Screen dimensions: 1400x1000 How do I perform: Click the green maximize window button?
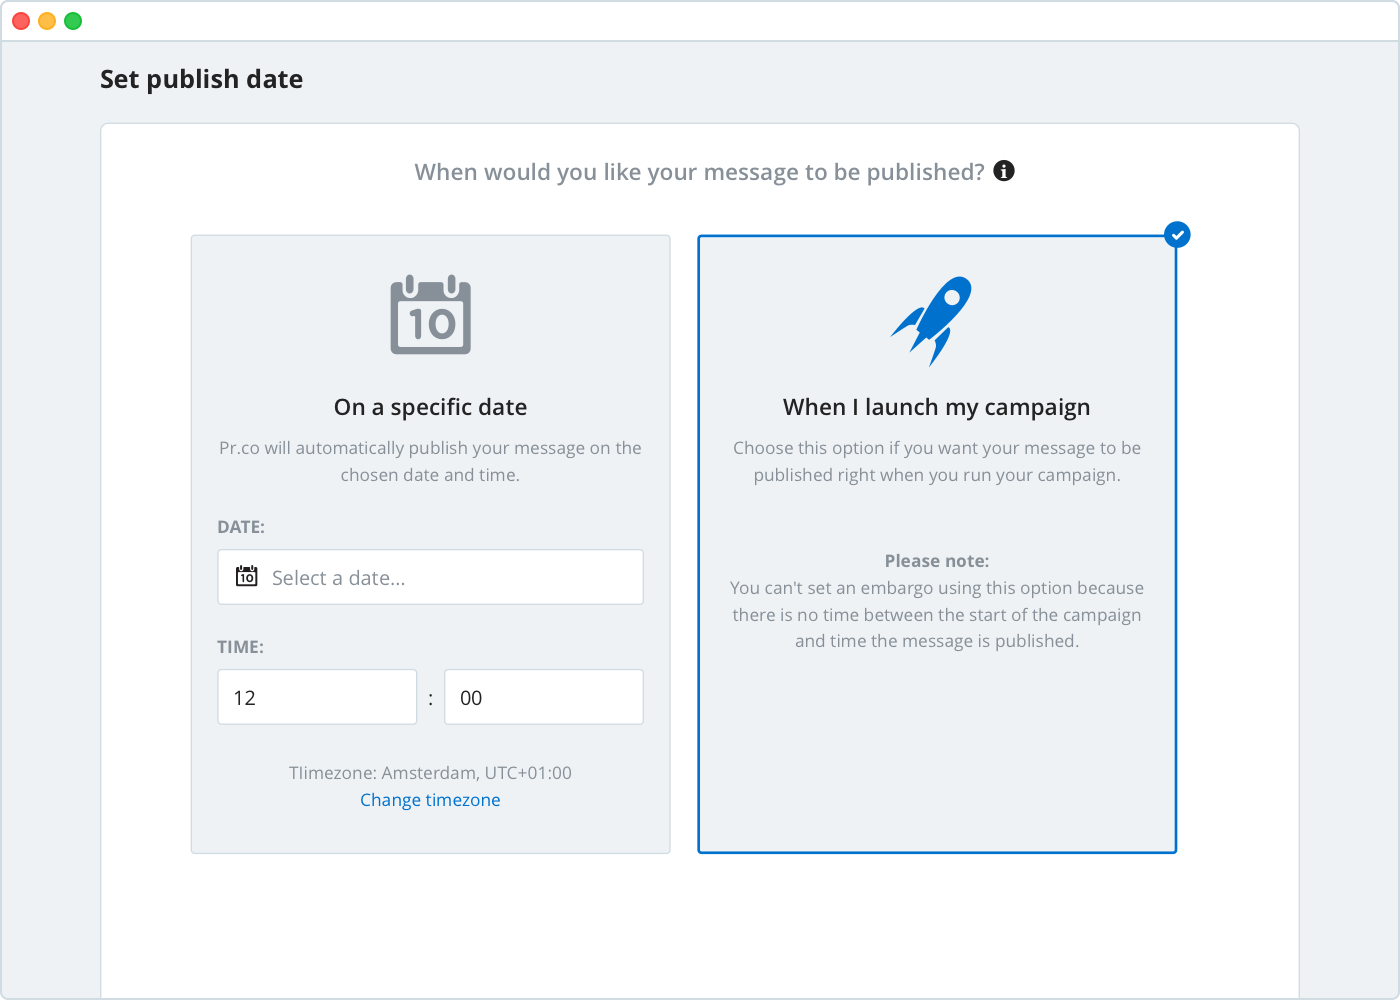pos(73,21)
